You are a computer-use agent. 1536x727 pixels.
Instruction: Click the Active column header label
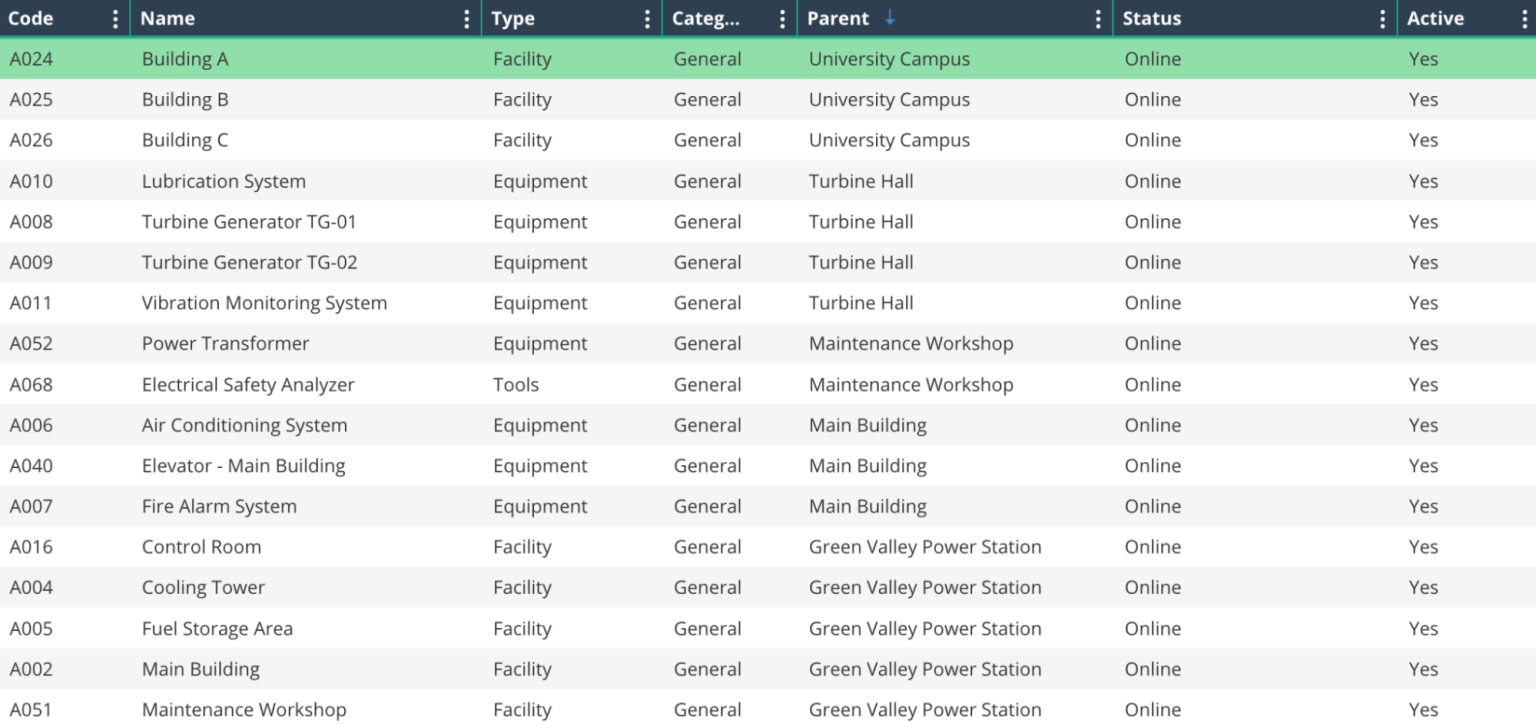click(x=1435, y=19)
